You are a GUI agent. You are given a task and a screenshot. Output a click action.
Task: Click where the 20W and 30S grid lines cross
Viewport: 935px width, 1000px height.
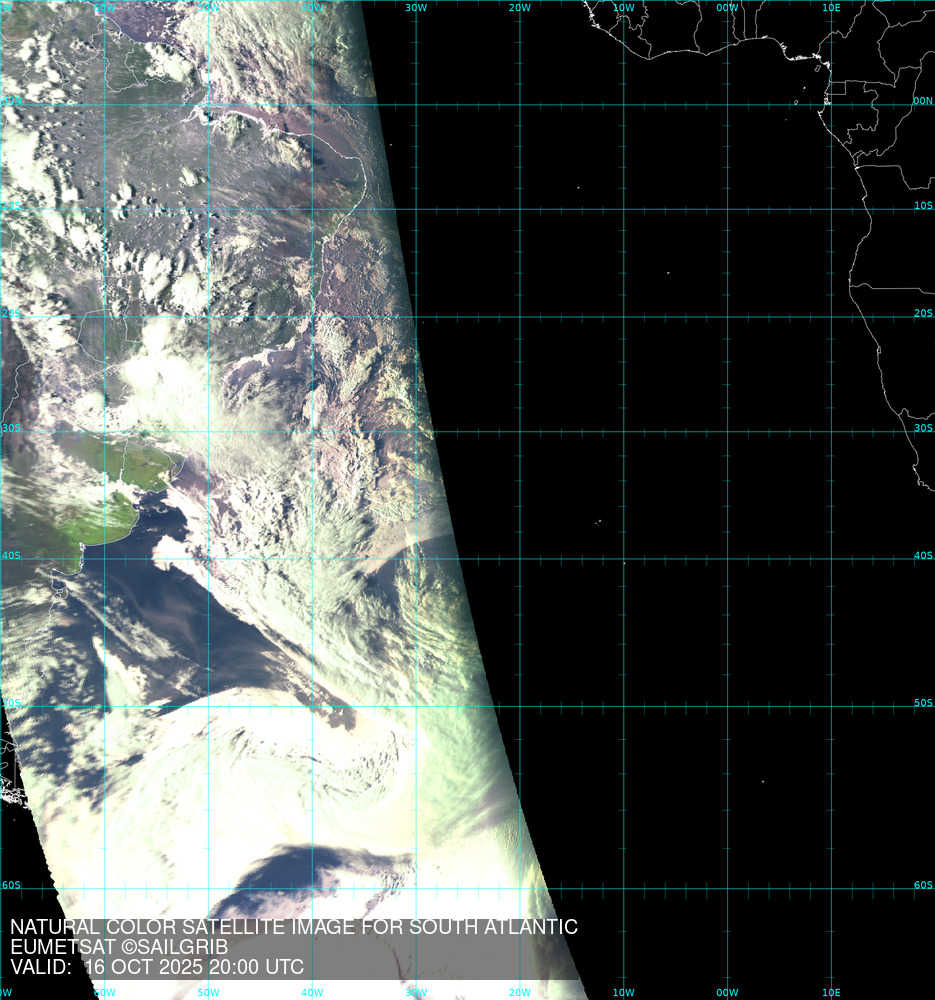coord(520,432)
